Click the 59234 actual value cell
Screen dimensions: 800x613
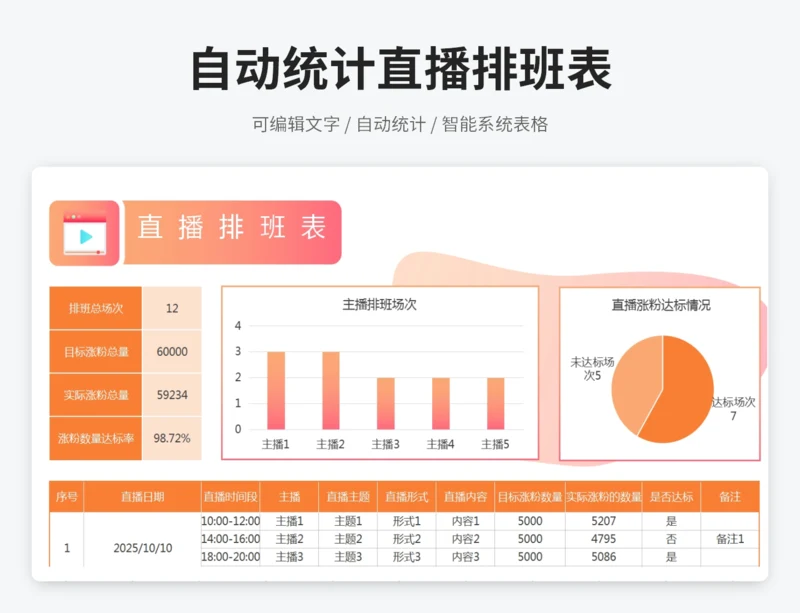click(172, 395)
